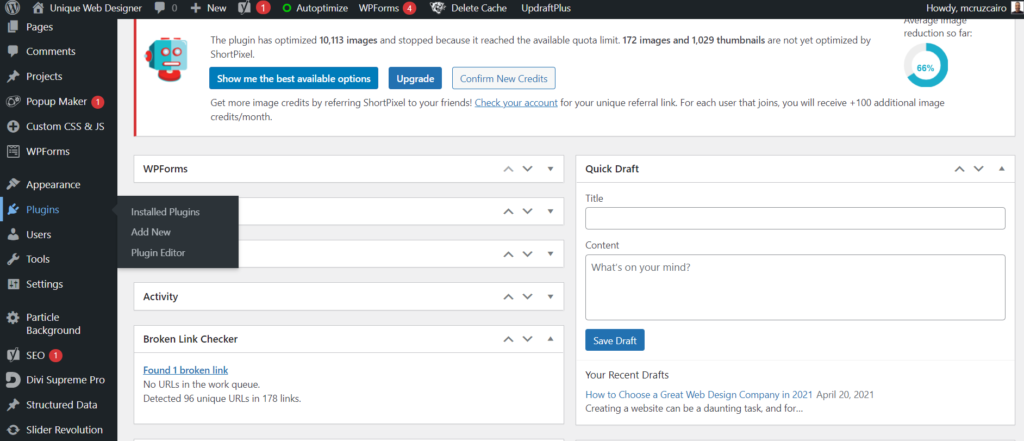Open Found 1 broken link
This screenshot has width=1024, height=441.
[185, 370]
